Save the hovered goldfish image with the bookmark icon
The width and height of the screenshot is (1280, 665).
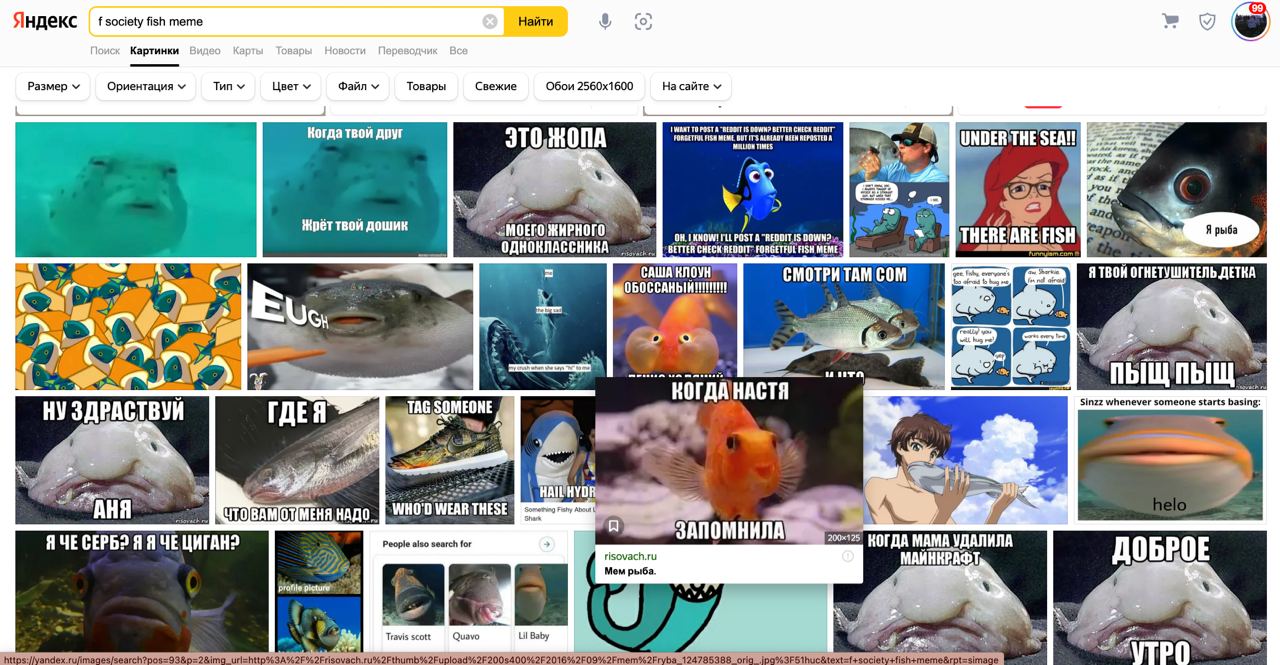click(614, 526)
